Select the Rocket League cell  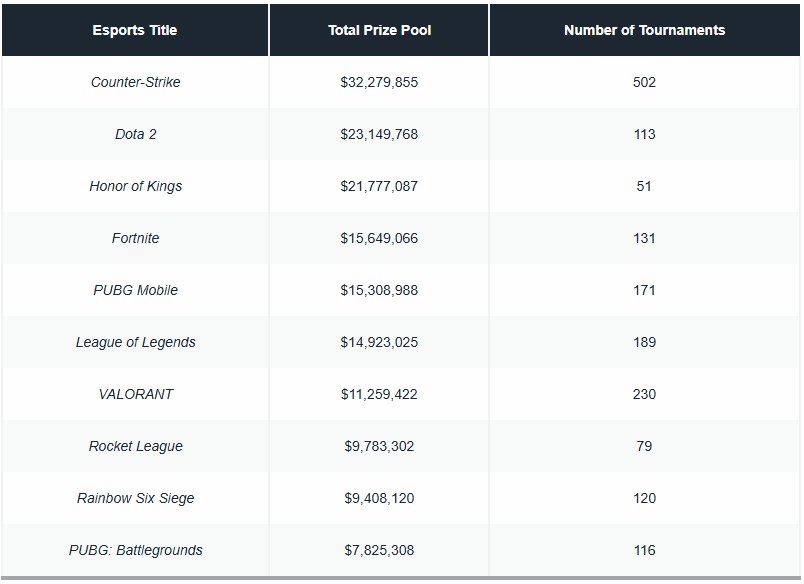pyautogui.click(x=135, y=446)
